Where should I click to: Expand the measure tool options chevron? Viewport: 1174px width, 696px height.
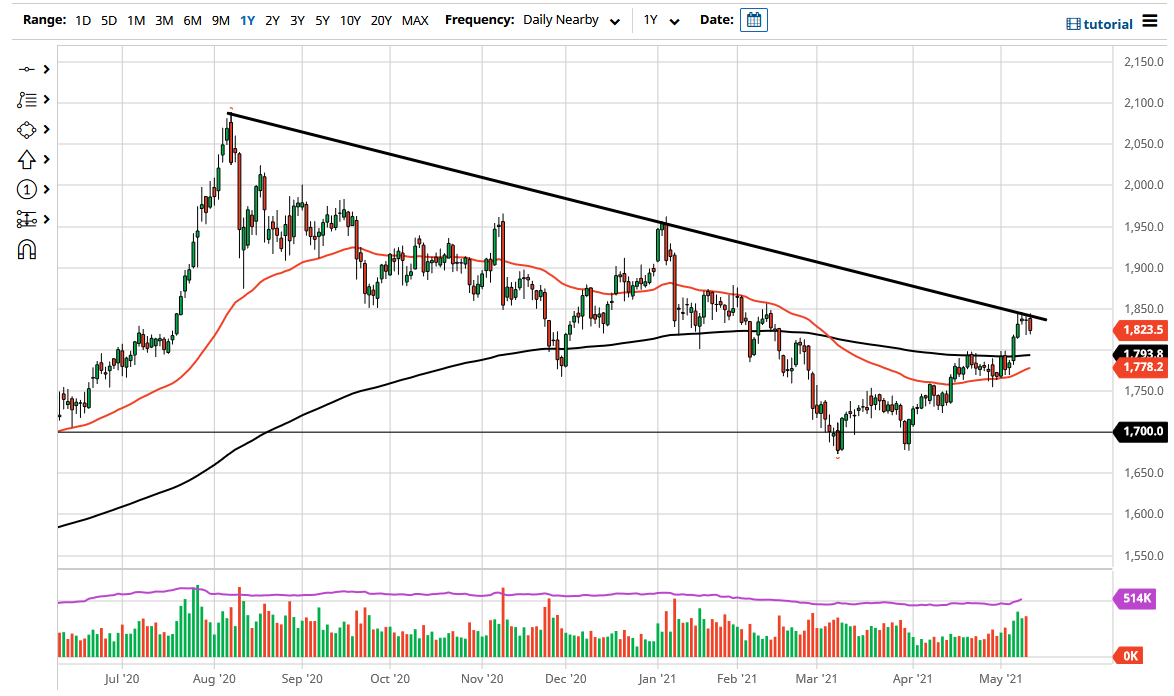click(46, 219)
